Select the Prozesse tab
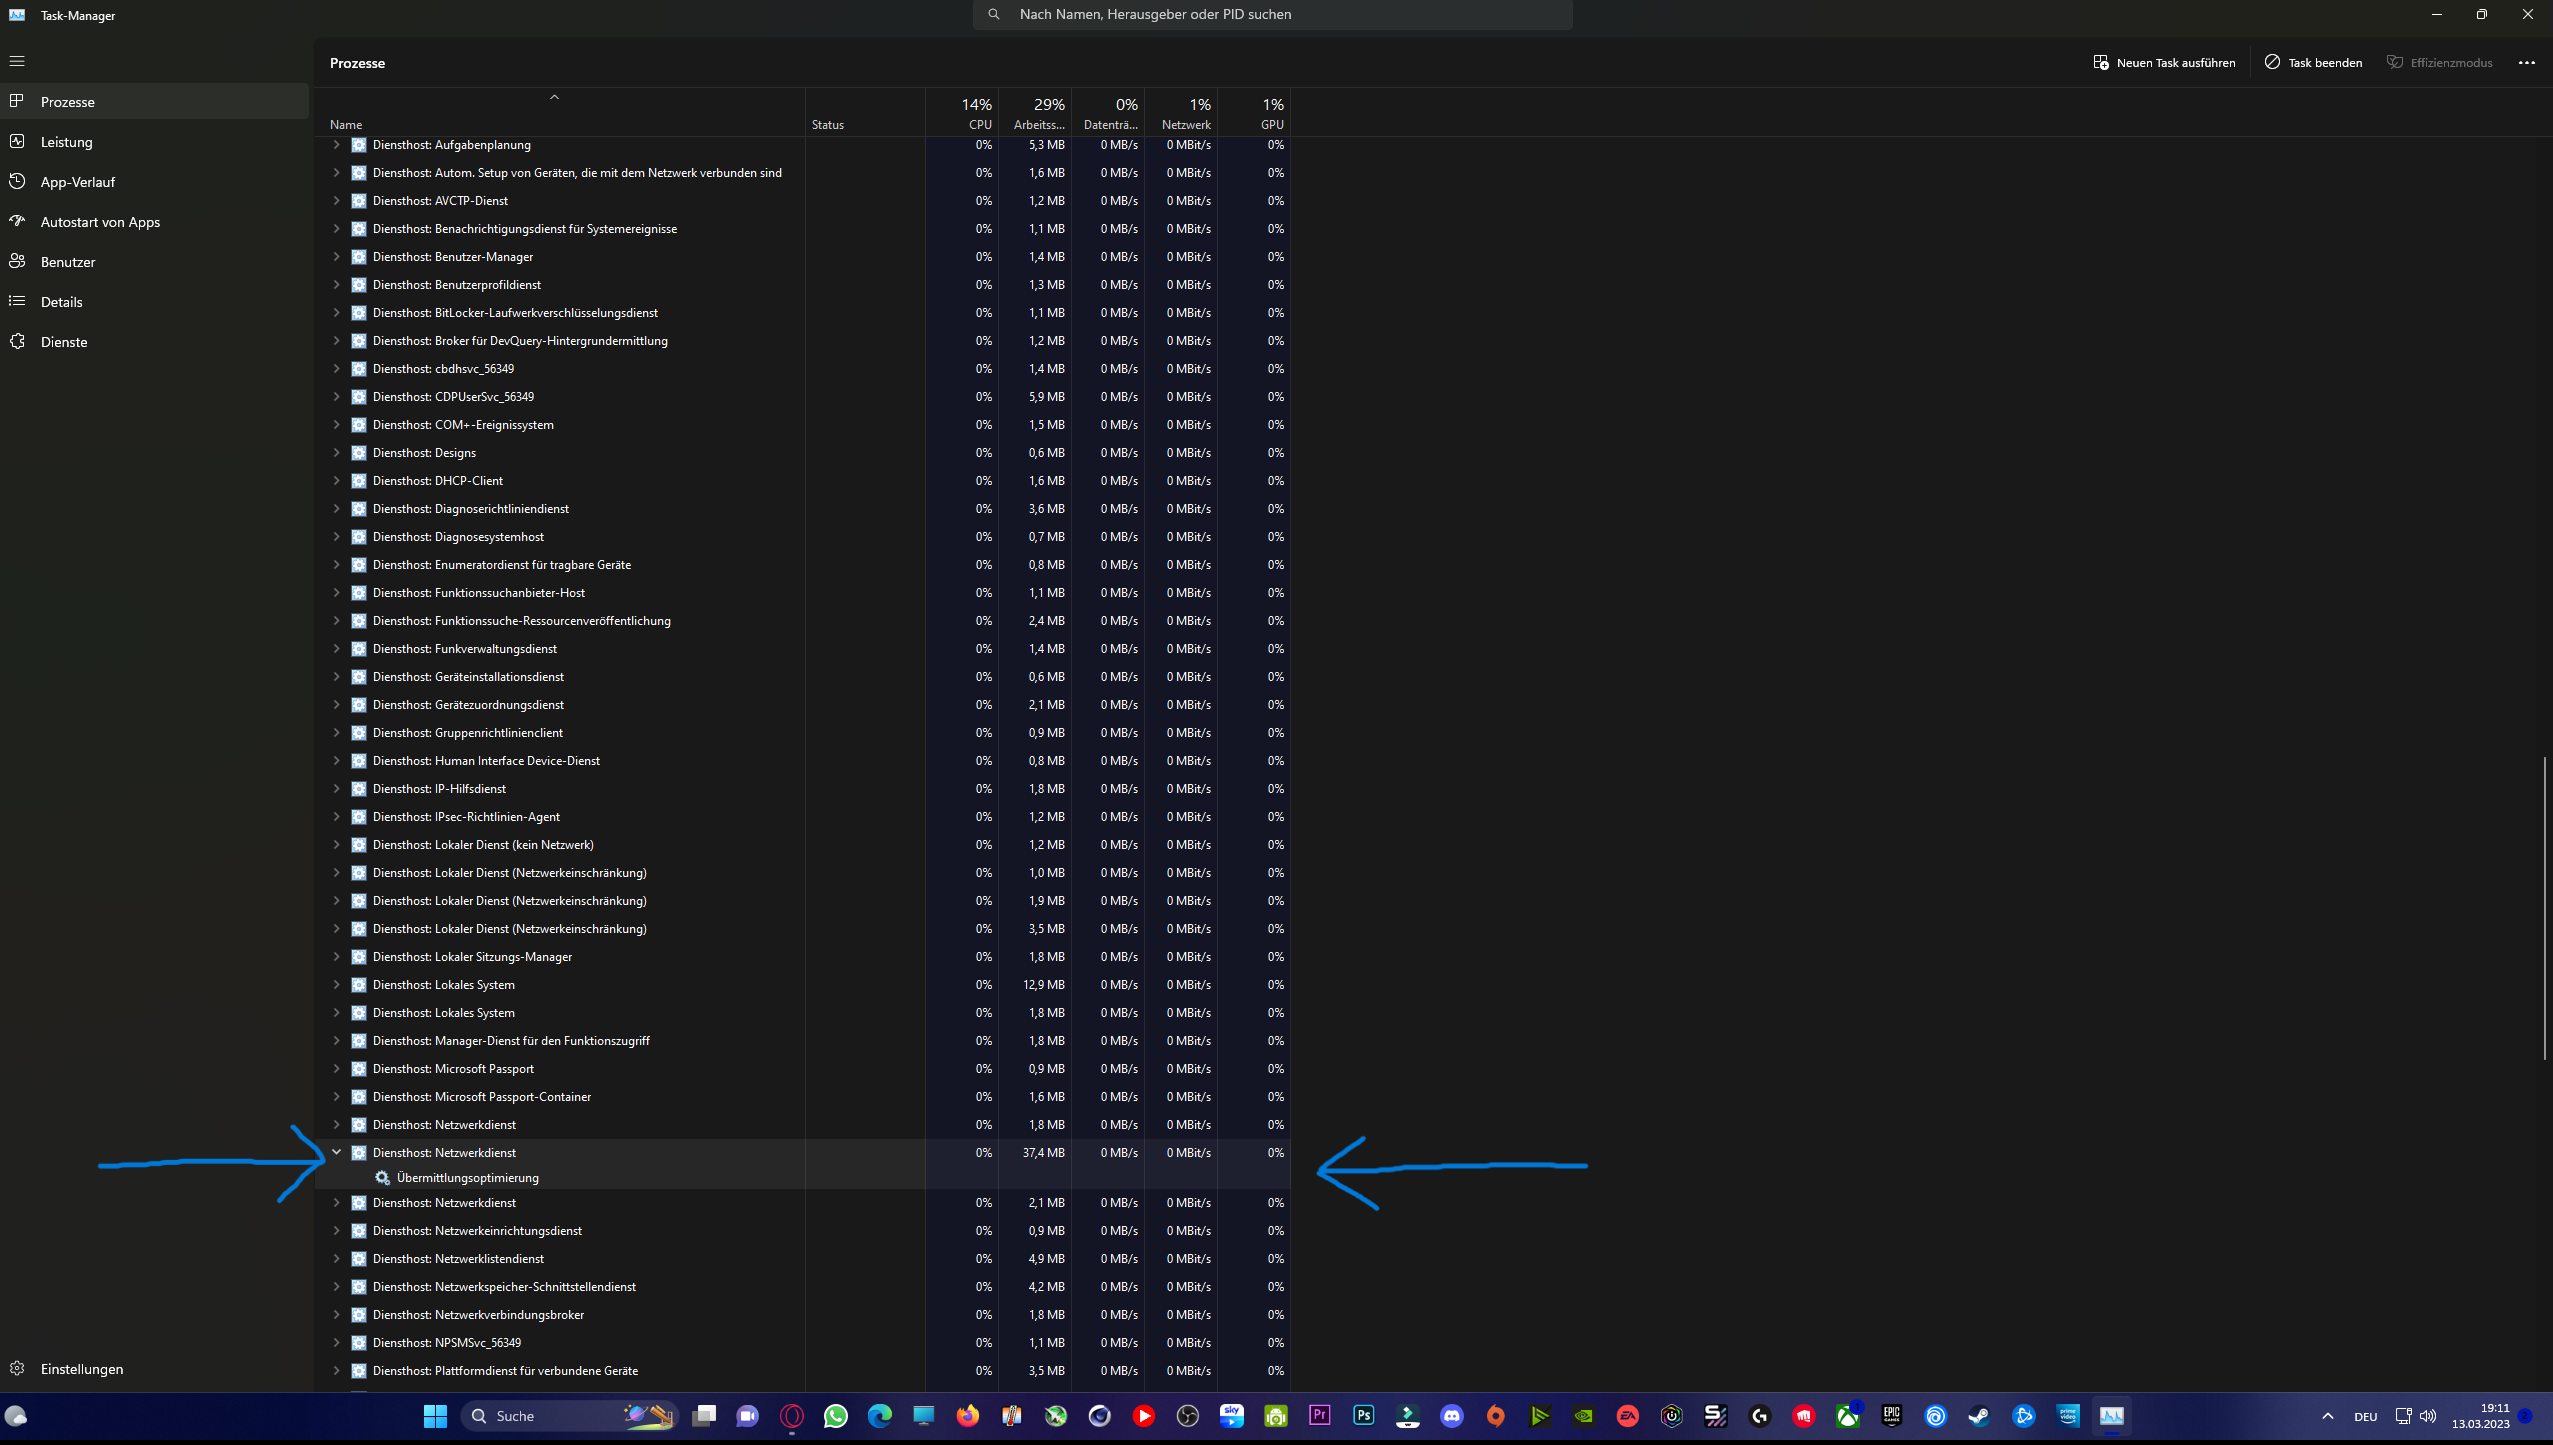 coord(68,102)
